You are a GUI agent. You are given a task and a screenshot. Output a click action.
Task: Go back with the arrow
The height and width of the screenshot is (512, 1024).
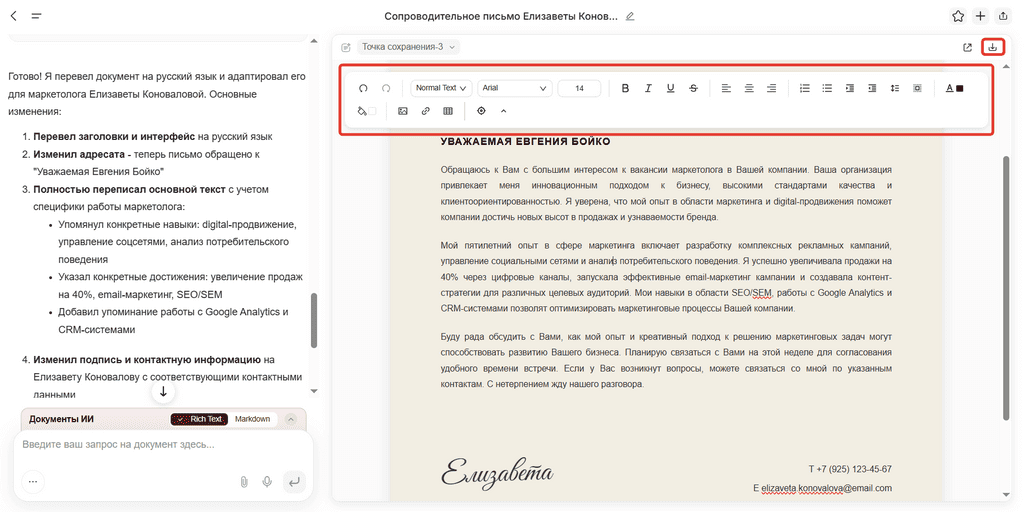(x=14, y=16)
